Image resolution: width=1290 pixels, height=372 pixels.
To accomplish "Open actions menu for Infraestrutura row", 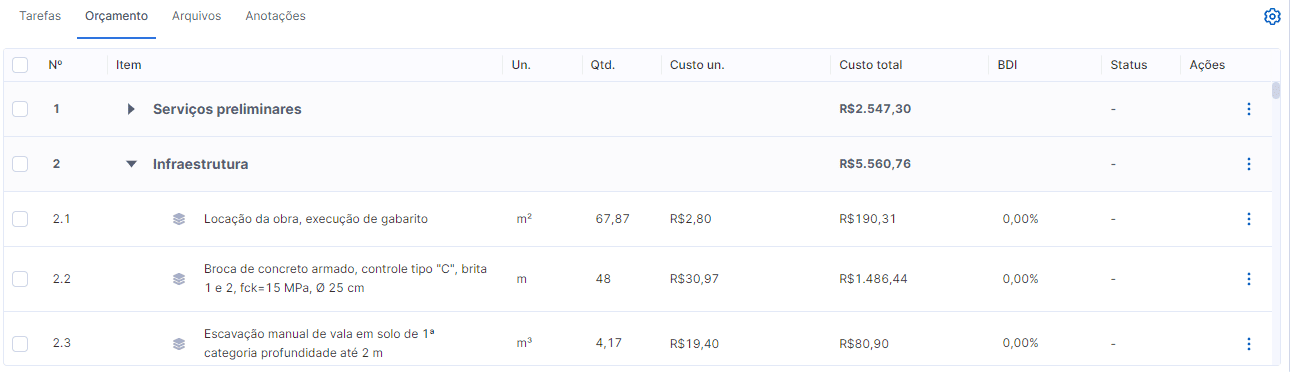I will click(x=1248, y=164).
